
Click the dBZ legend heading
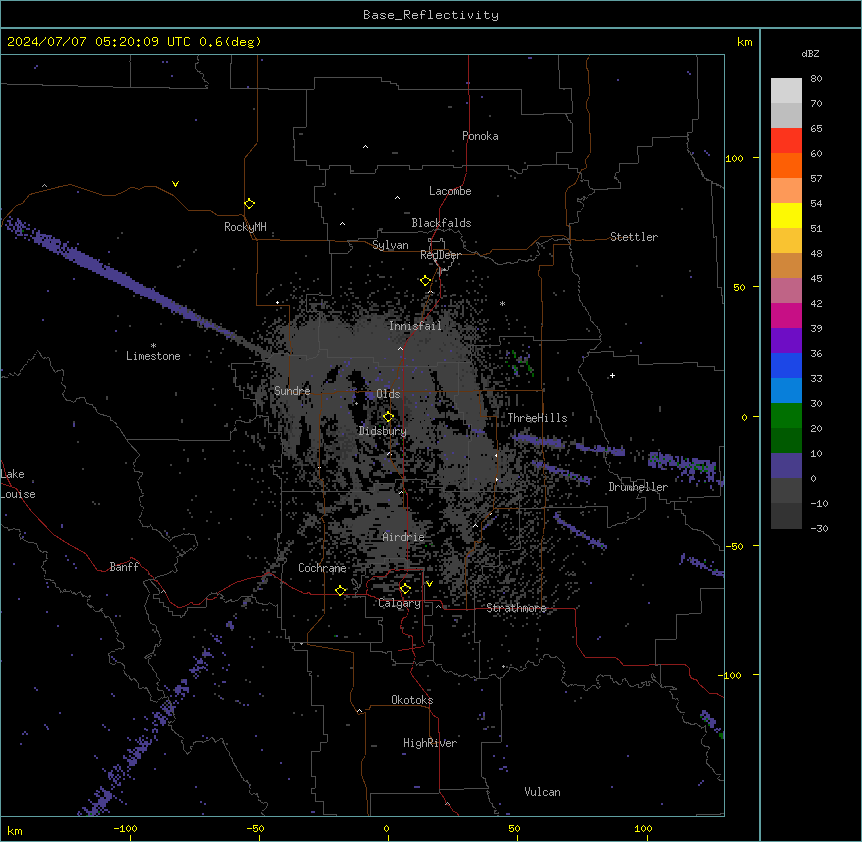810,54
